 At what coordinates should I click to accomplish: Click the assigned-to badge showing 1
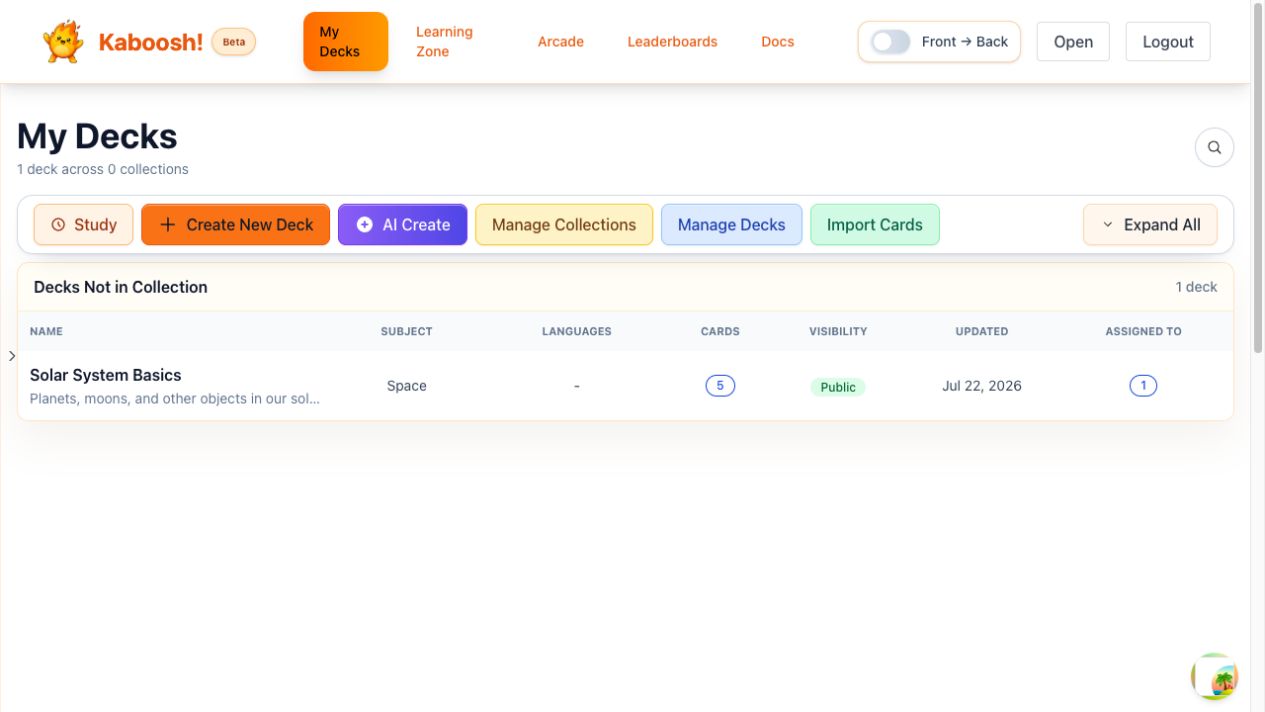[x=1143, y=385]
